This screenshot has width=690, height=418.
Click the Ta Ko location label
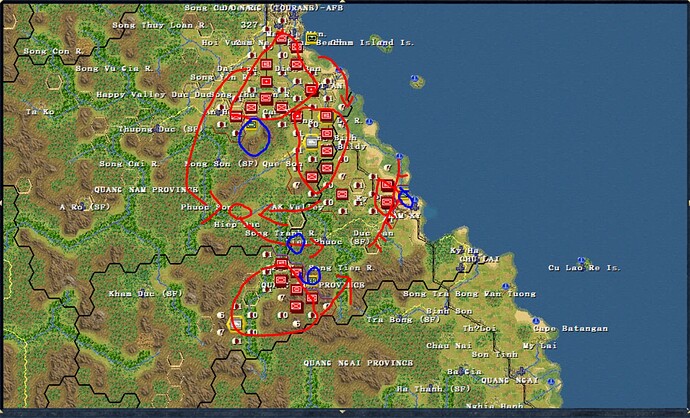coord(40,112)
